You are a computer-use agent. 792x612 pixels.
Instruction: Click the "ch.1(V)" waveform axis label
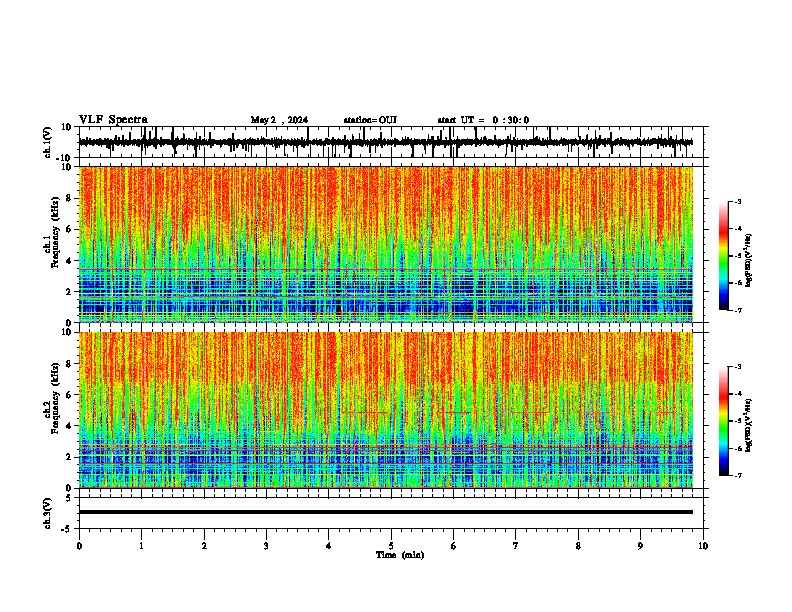[48, 142]
